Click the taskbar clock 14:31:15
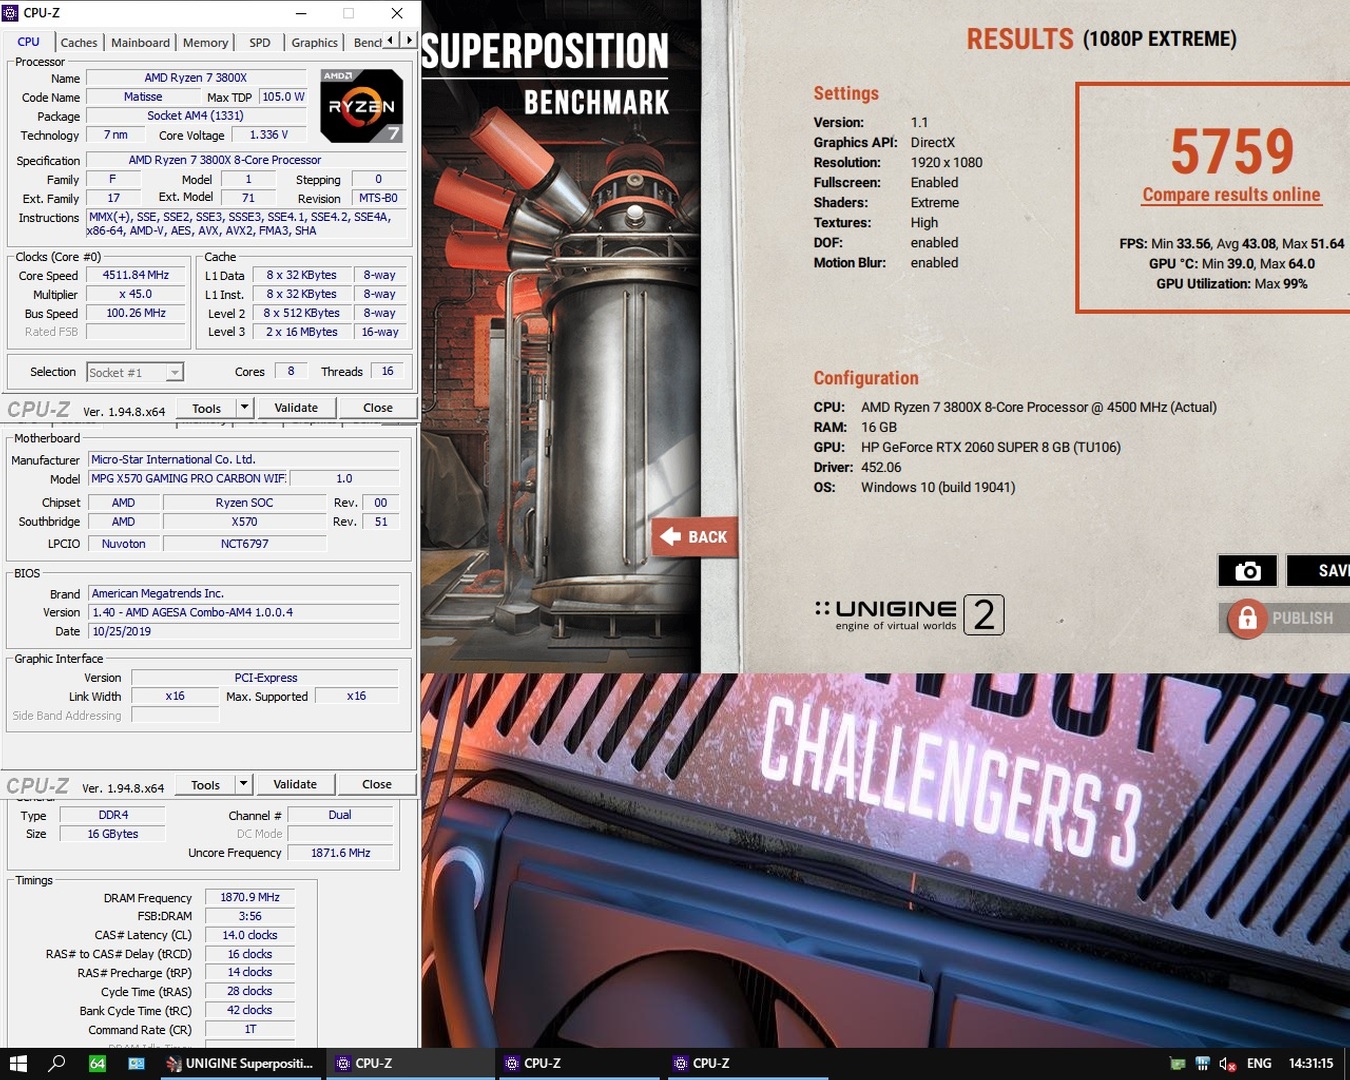 tap(1311, 1064)
